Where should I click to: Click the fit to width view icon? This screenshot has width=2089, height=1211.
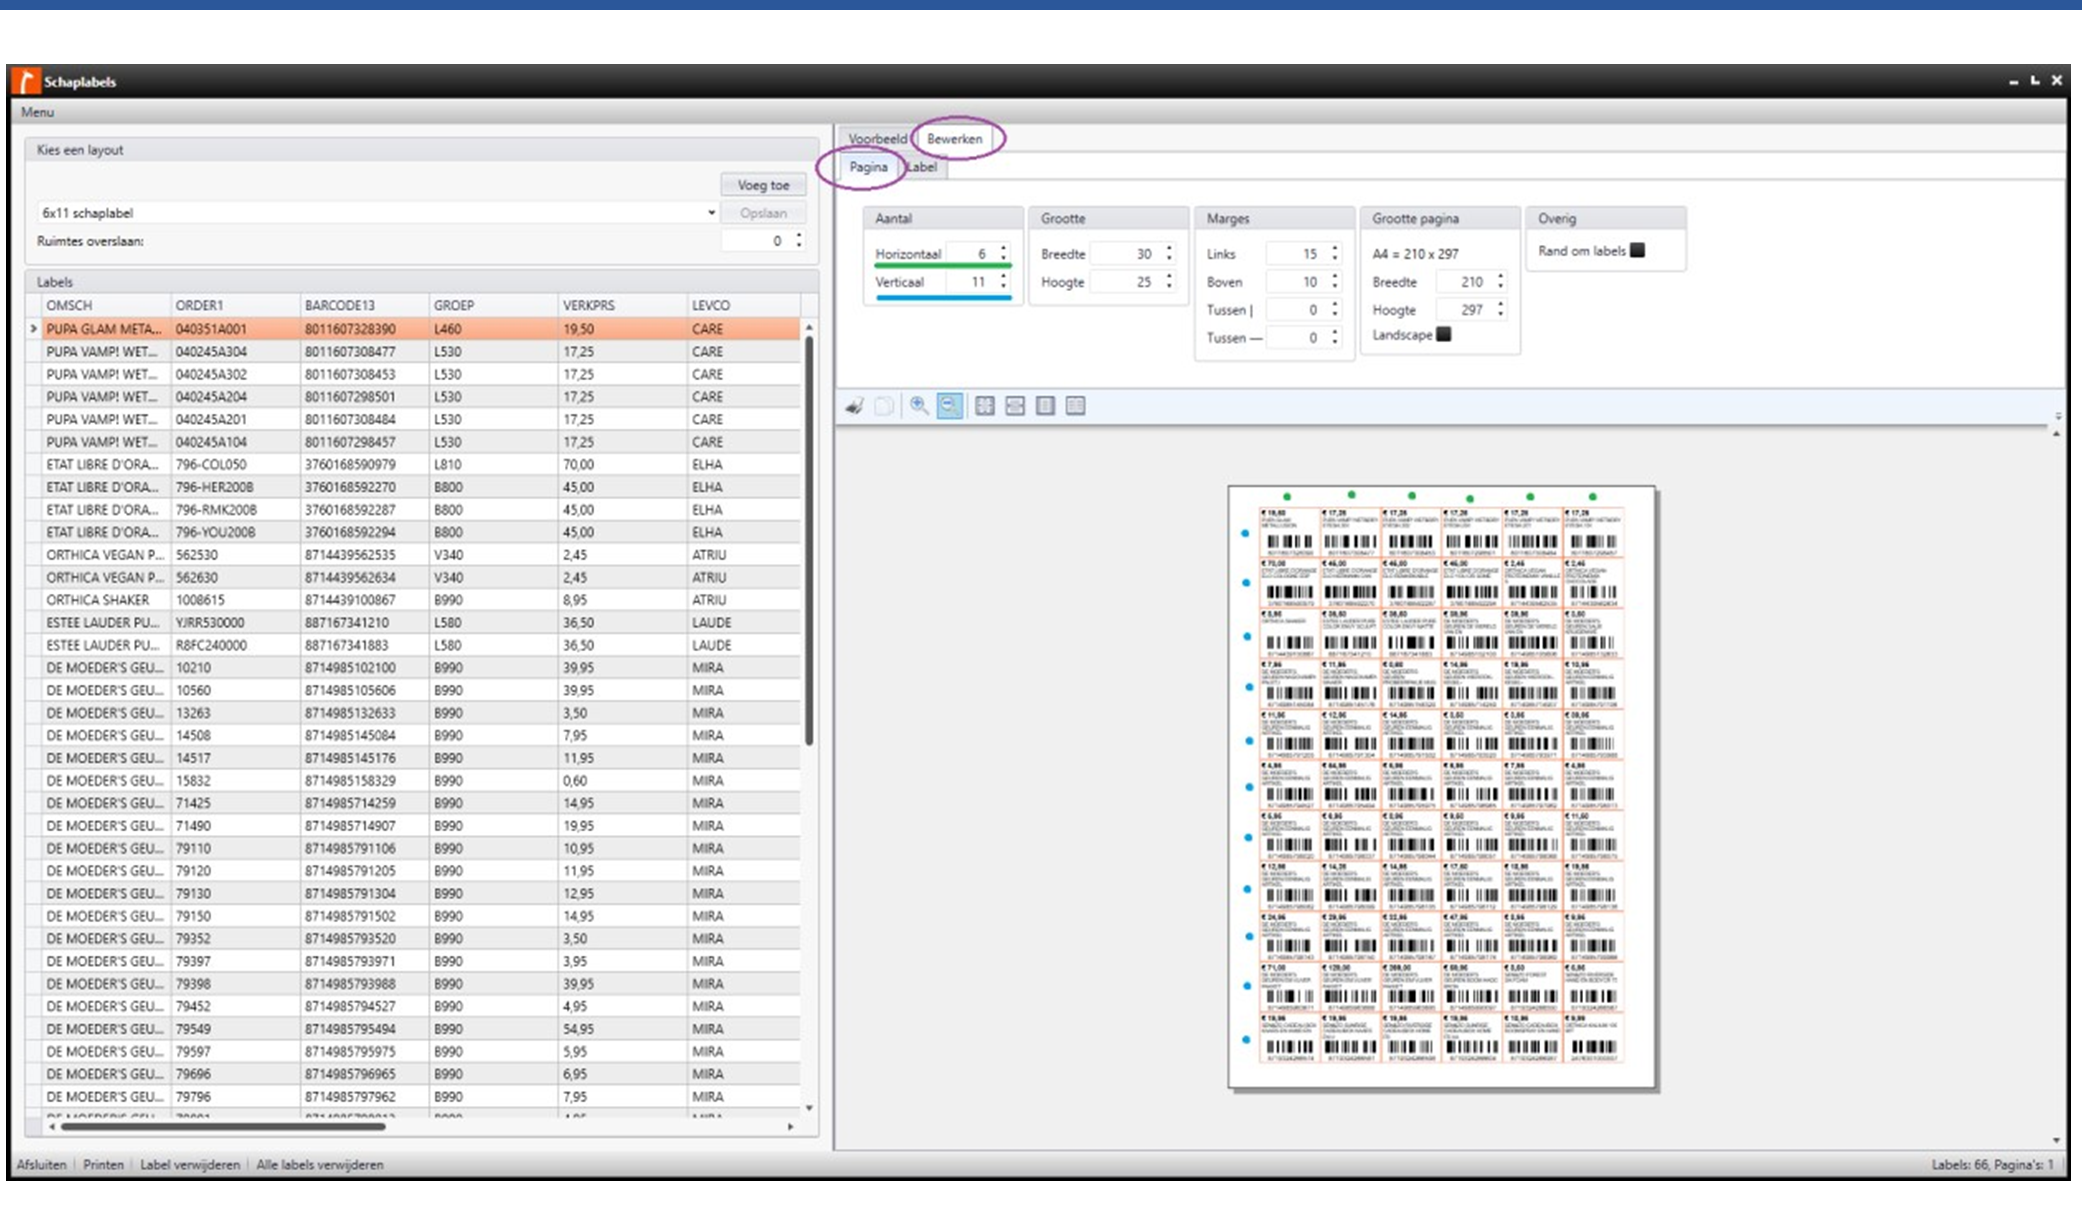[x=1015, y=406]
